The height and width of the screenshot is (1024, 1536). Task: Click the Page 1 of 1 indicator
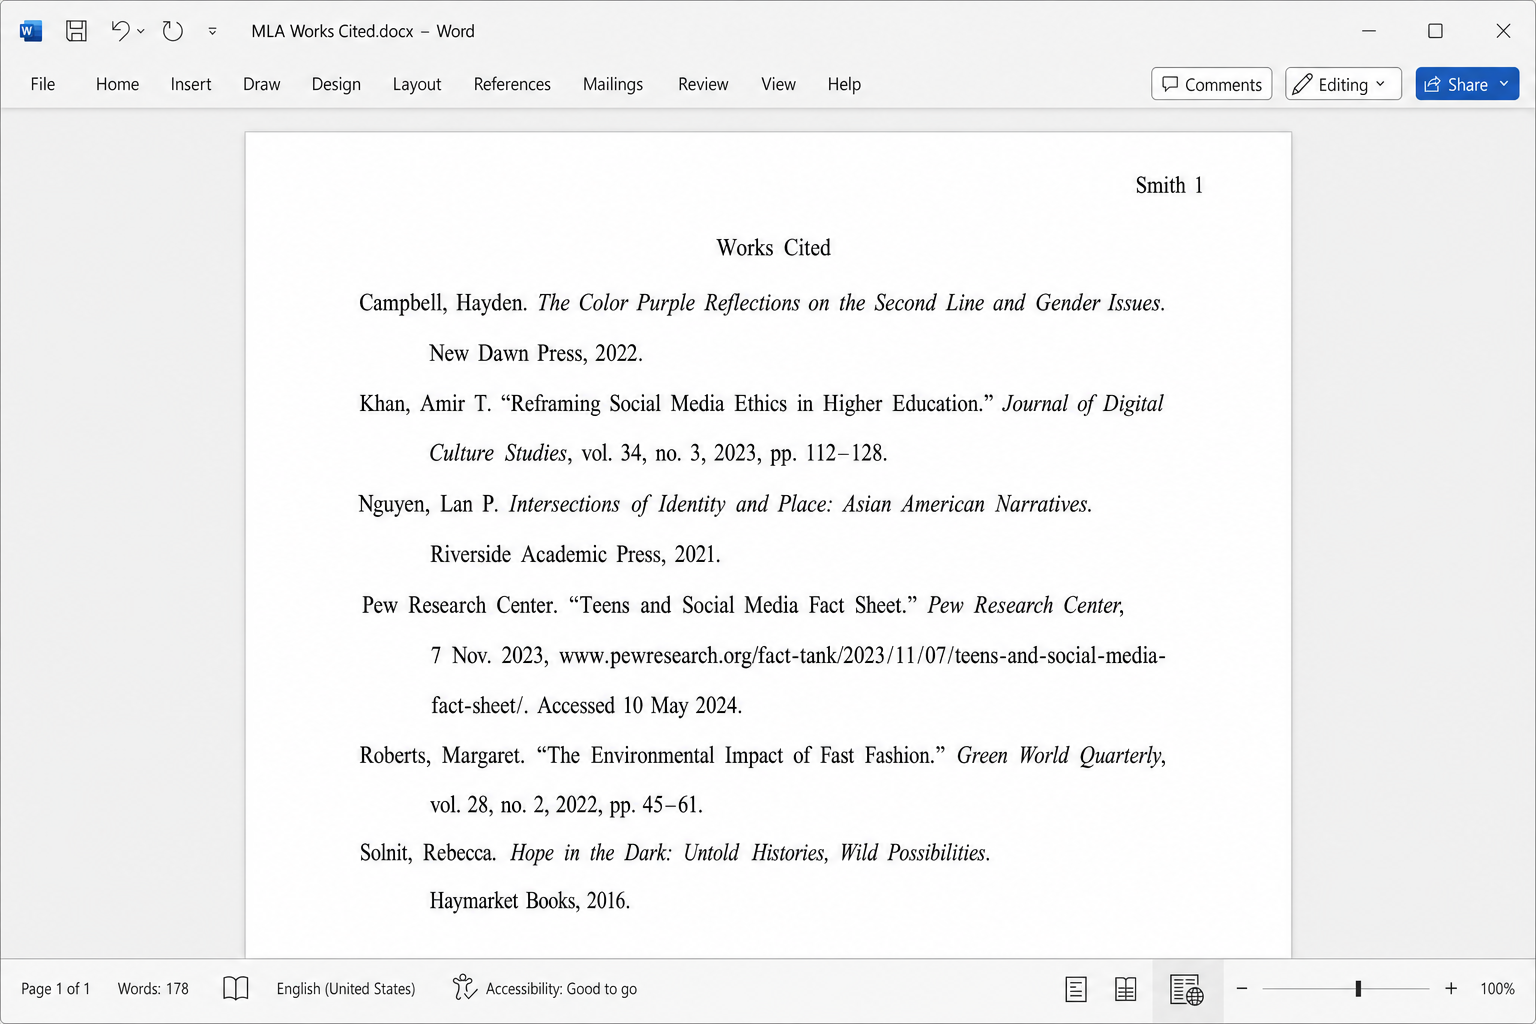click(x=56, y=989)
